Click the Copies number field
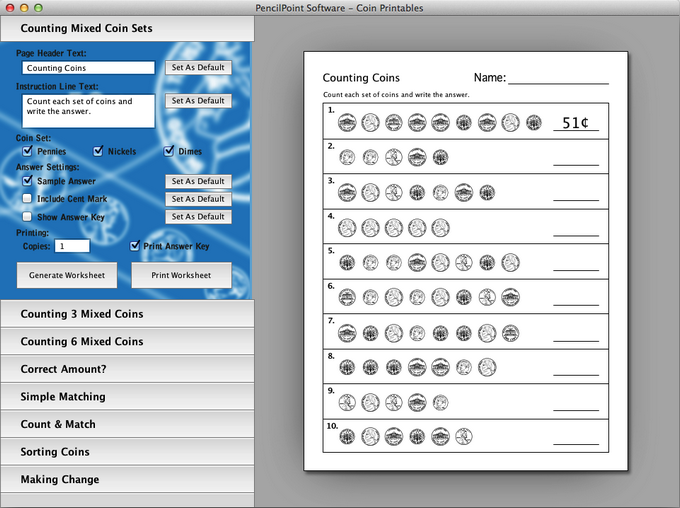The height and width of the screenshot is (508, 680). (x=72, y=245)
